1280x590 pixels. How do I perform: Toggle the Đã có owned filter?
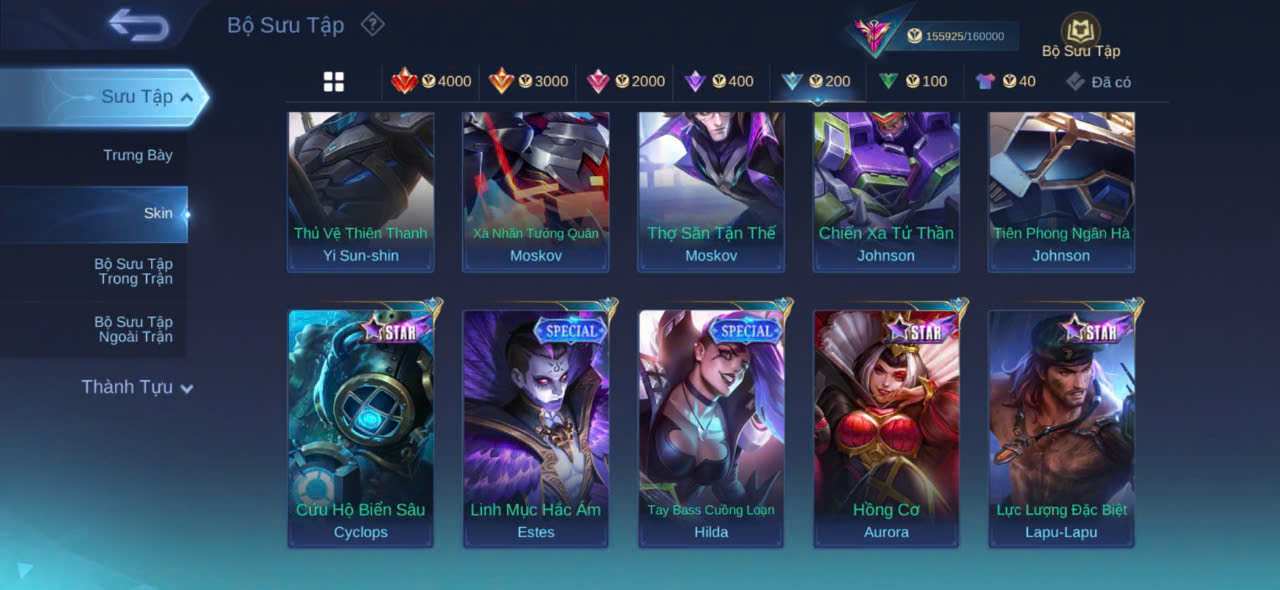coord(1098,82)
